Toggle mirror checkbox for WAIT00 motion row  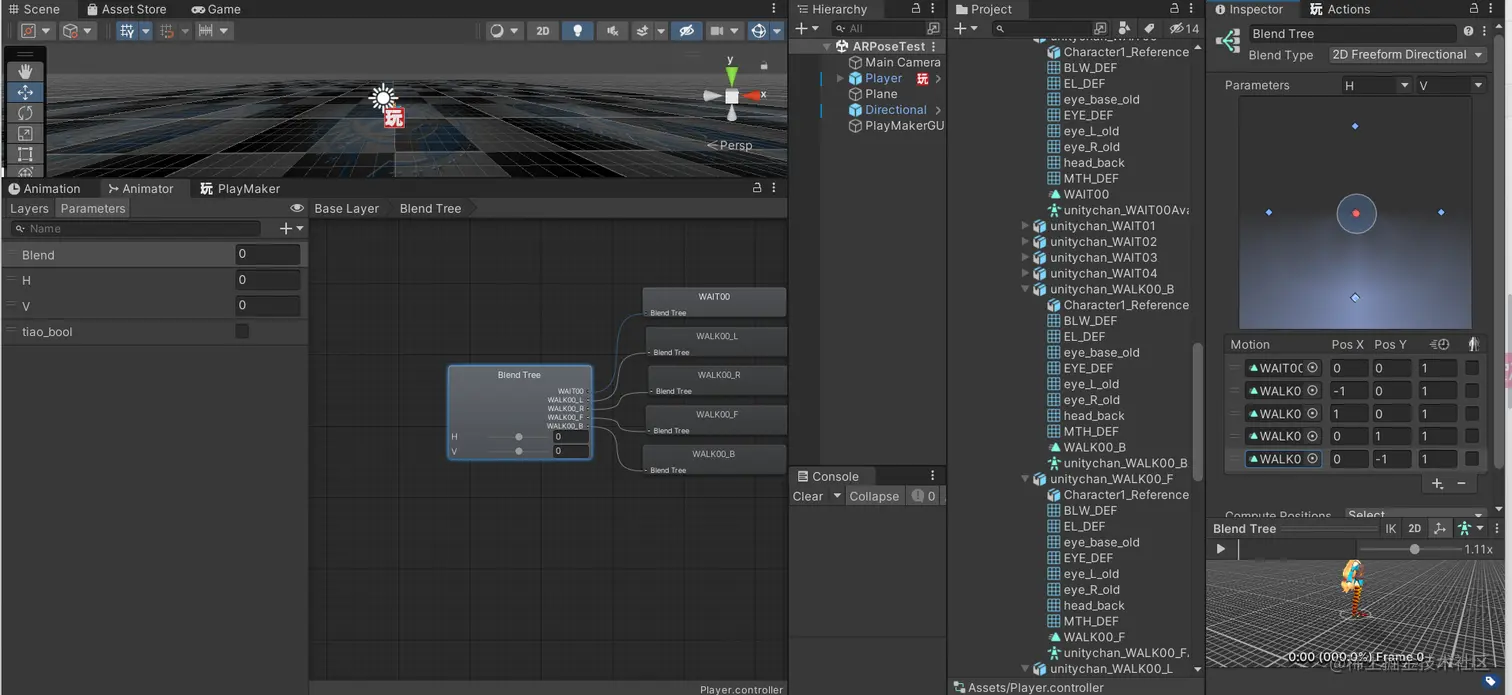coord(1472,368)
